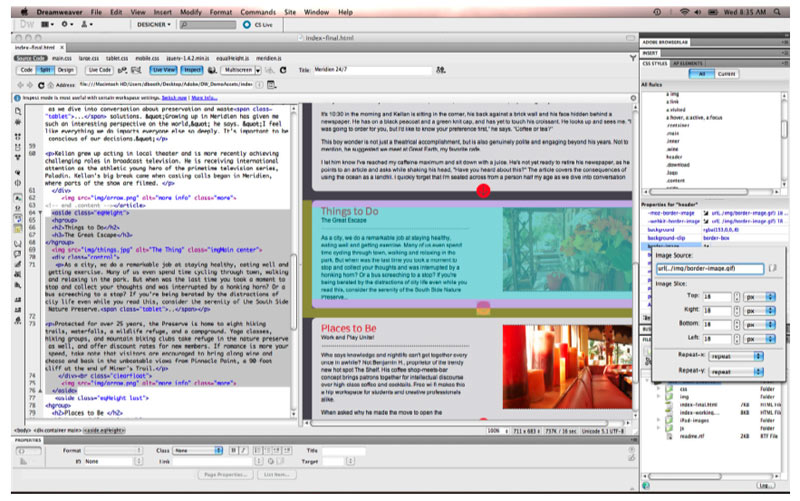
Task: Click the document toolbar refresh icon
Action: [283, 70]
